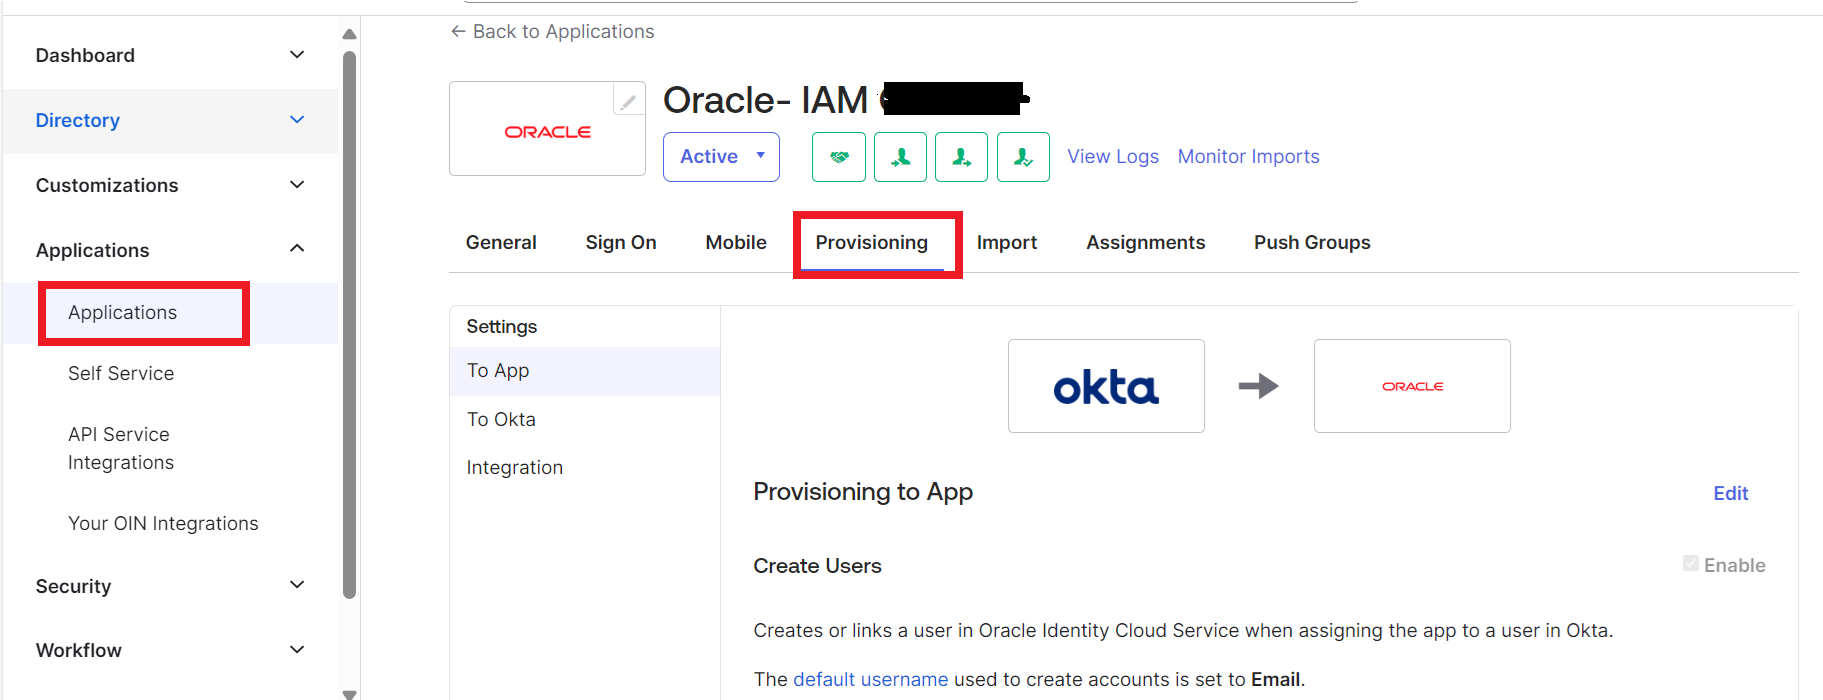Image resolution: width=1823 pixels, height=700 pixels.
Task: Click the okta logo box
Action: click(1106, 386)
